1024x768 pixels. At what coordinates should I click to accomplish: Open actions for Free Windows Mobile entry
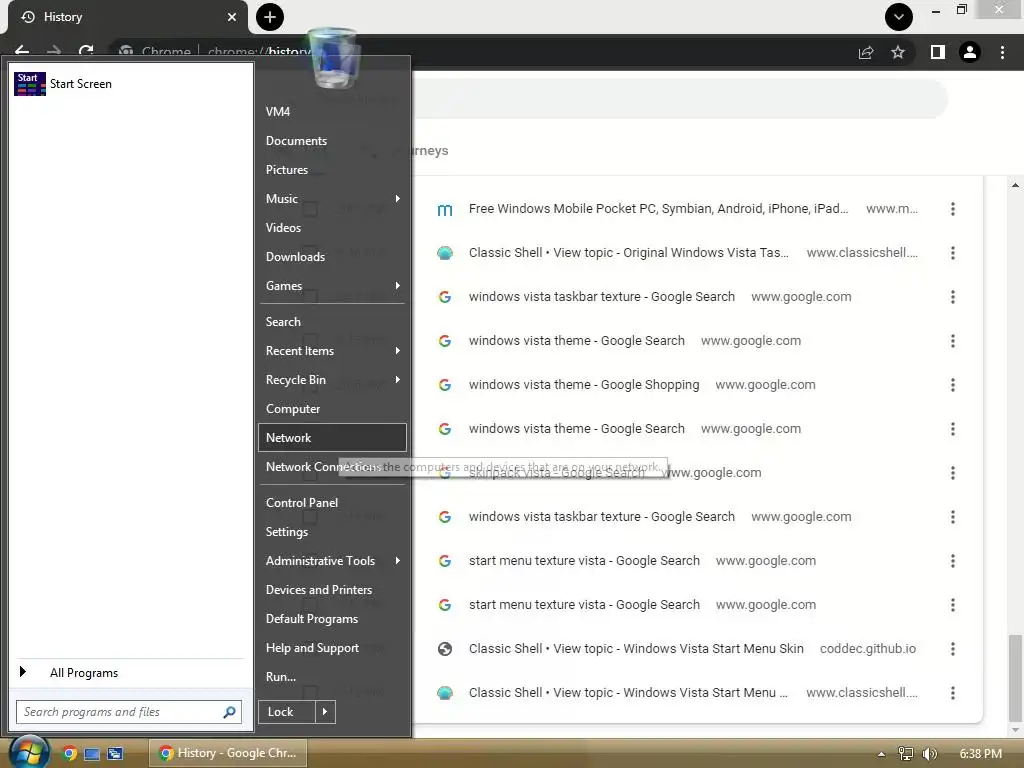click(x=953, y=209)
